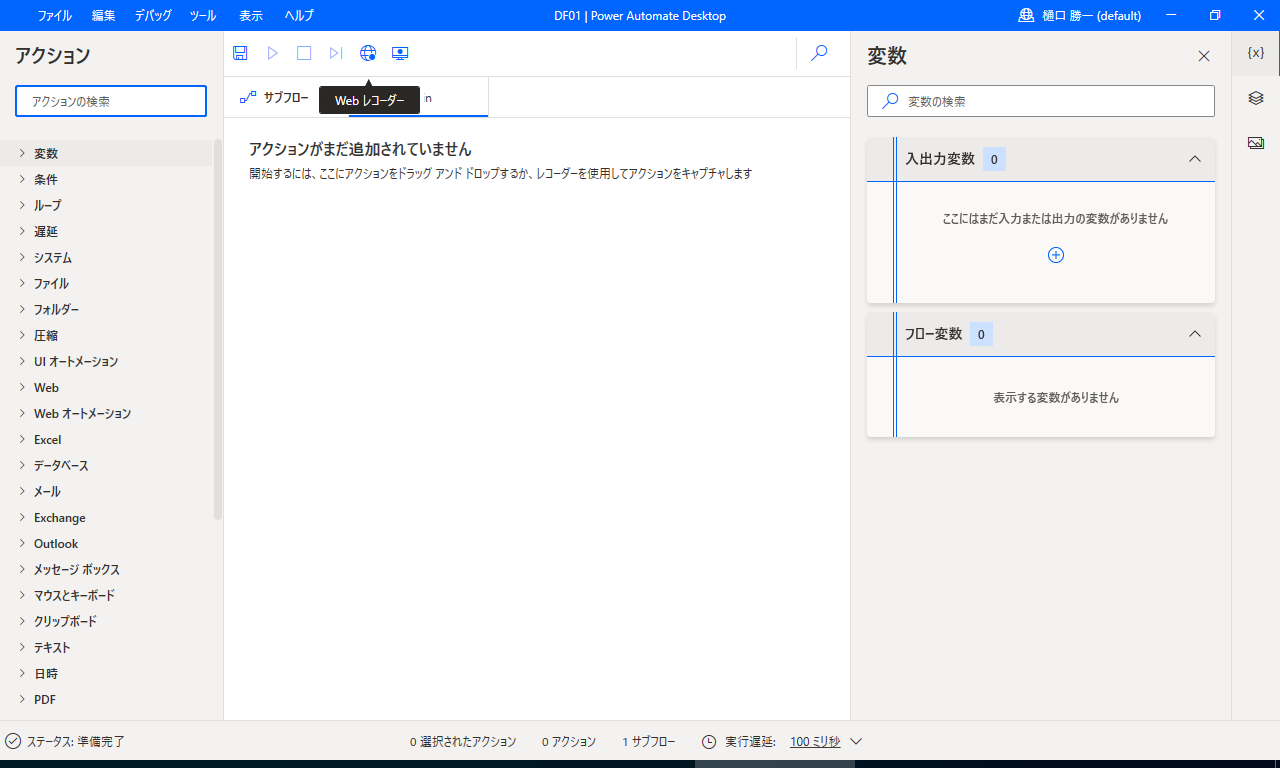Click the 0 選択されたアクション status text
Image resolution: width=1280 pixels, height=768 pixels.
(463, 741)
